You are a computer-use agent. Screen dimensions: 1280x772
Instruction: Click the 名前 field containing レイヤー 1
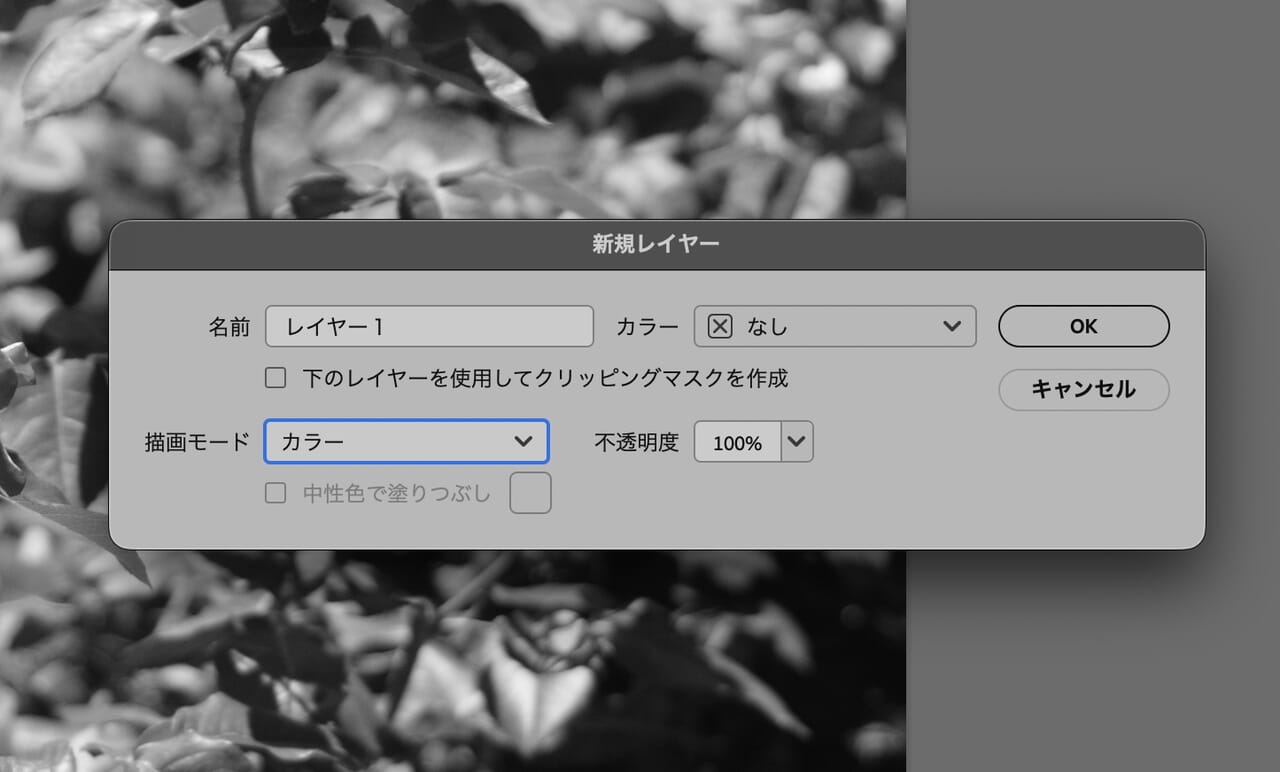[429, 326]
